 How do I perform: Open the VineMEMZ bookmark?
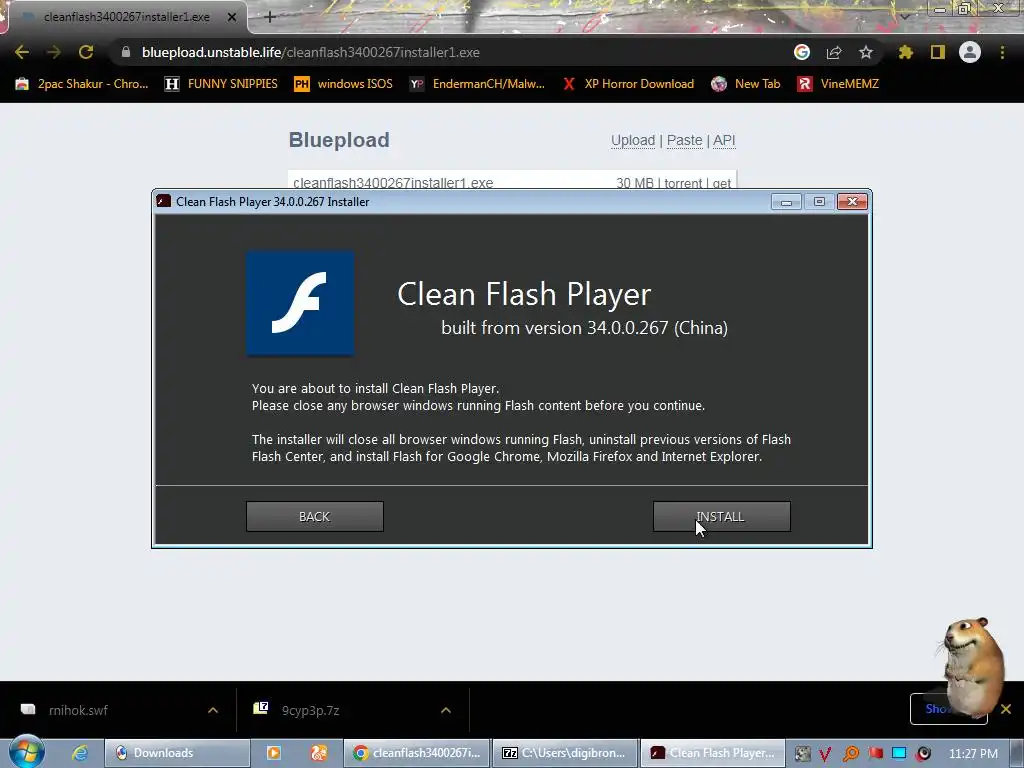pos(839,84)
